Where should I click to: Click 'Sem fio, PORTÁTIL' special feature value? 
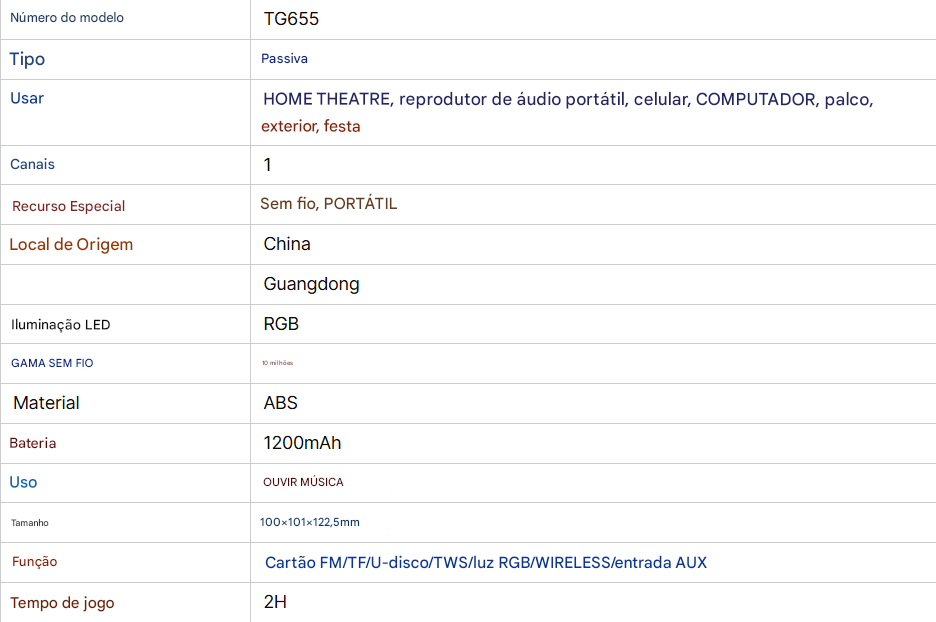coord(328,204)
